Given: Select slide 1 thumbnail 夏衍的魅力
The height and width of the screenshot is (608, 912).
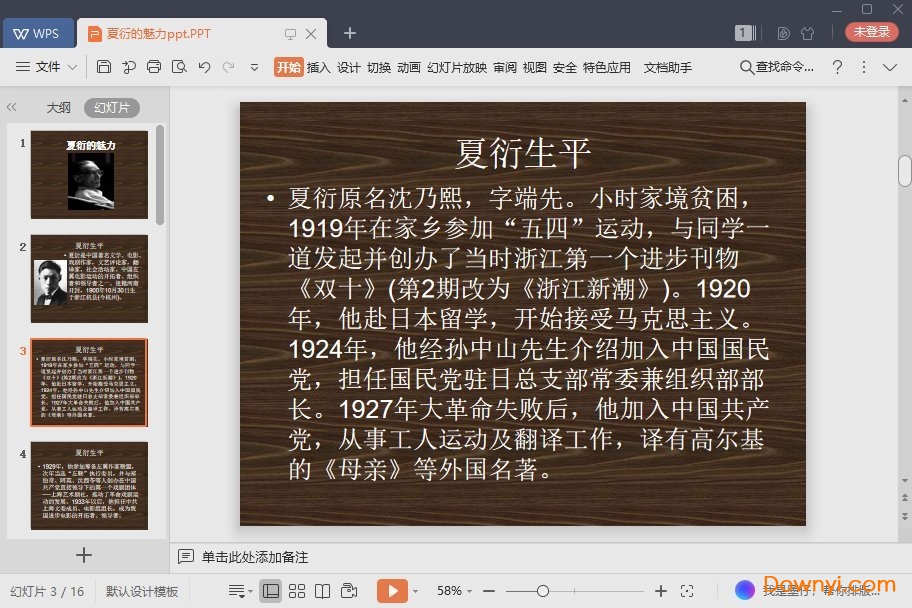Looking at the screenshot, I should coord(90,175).
